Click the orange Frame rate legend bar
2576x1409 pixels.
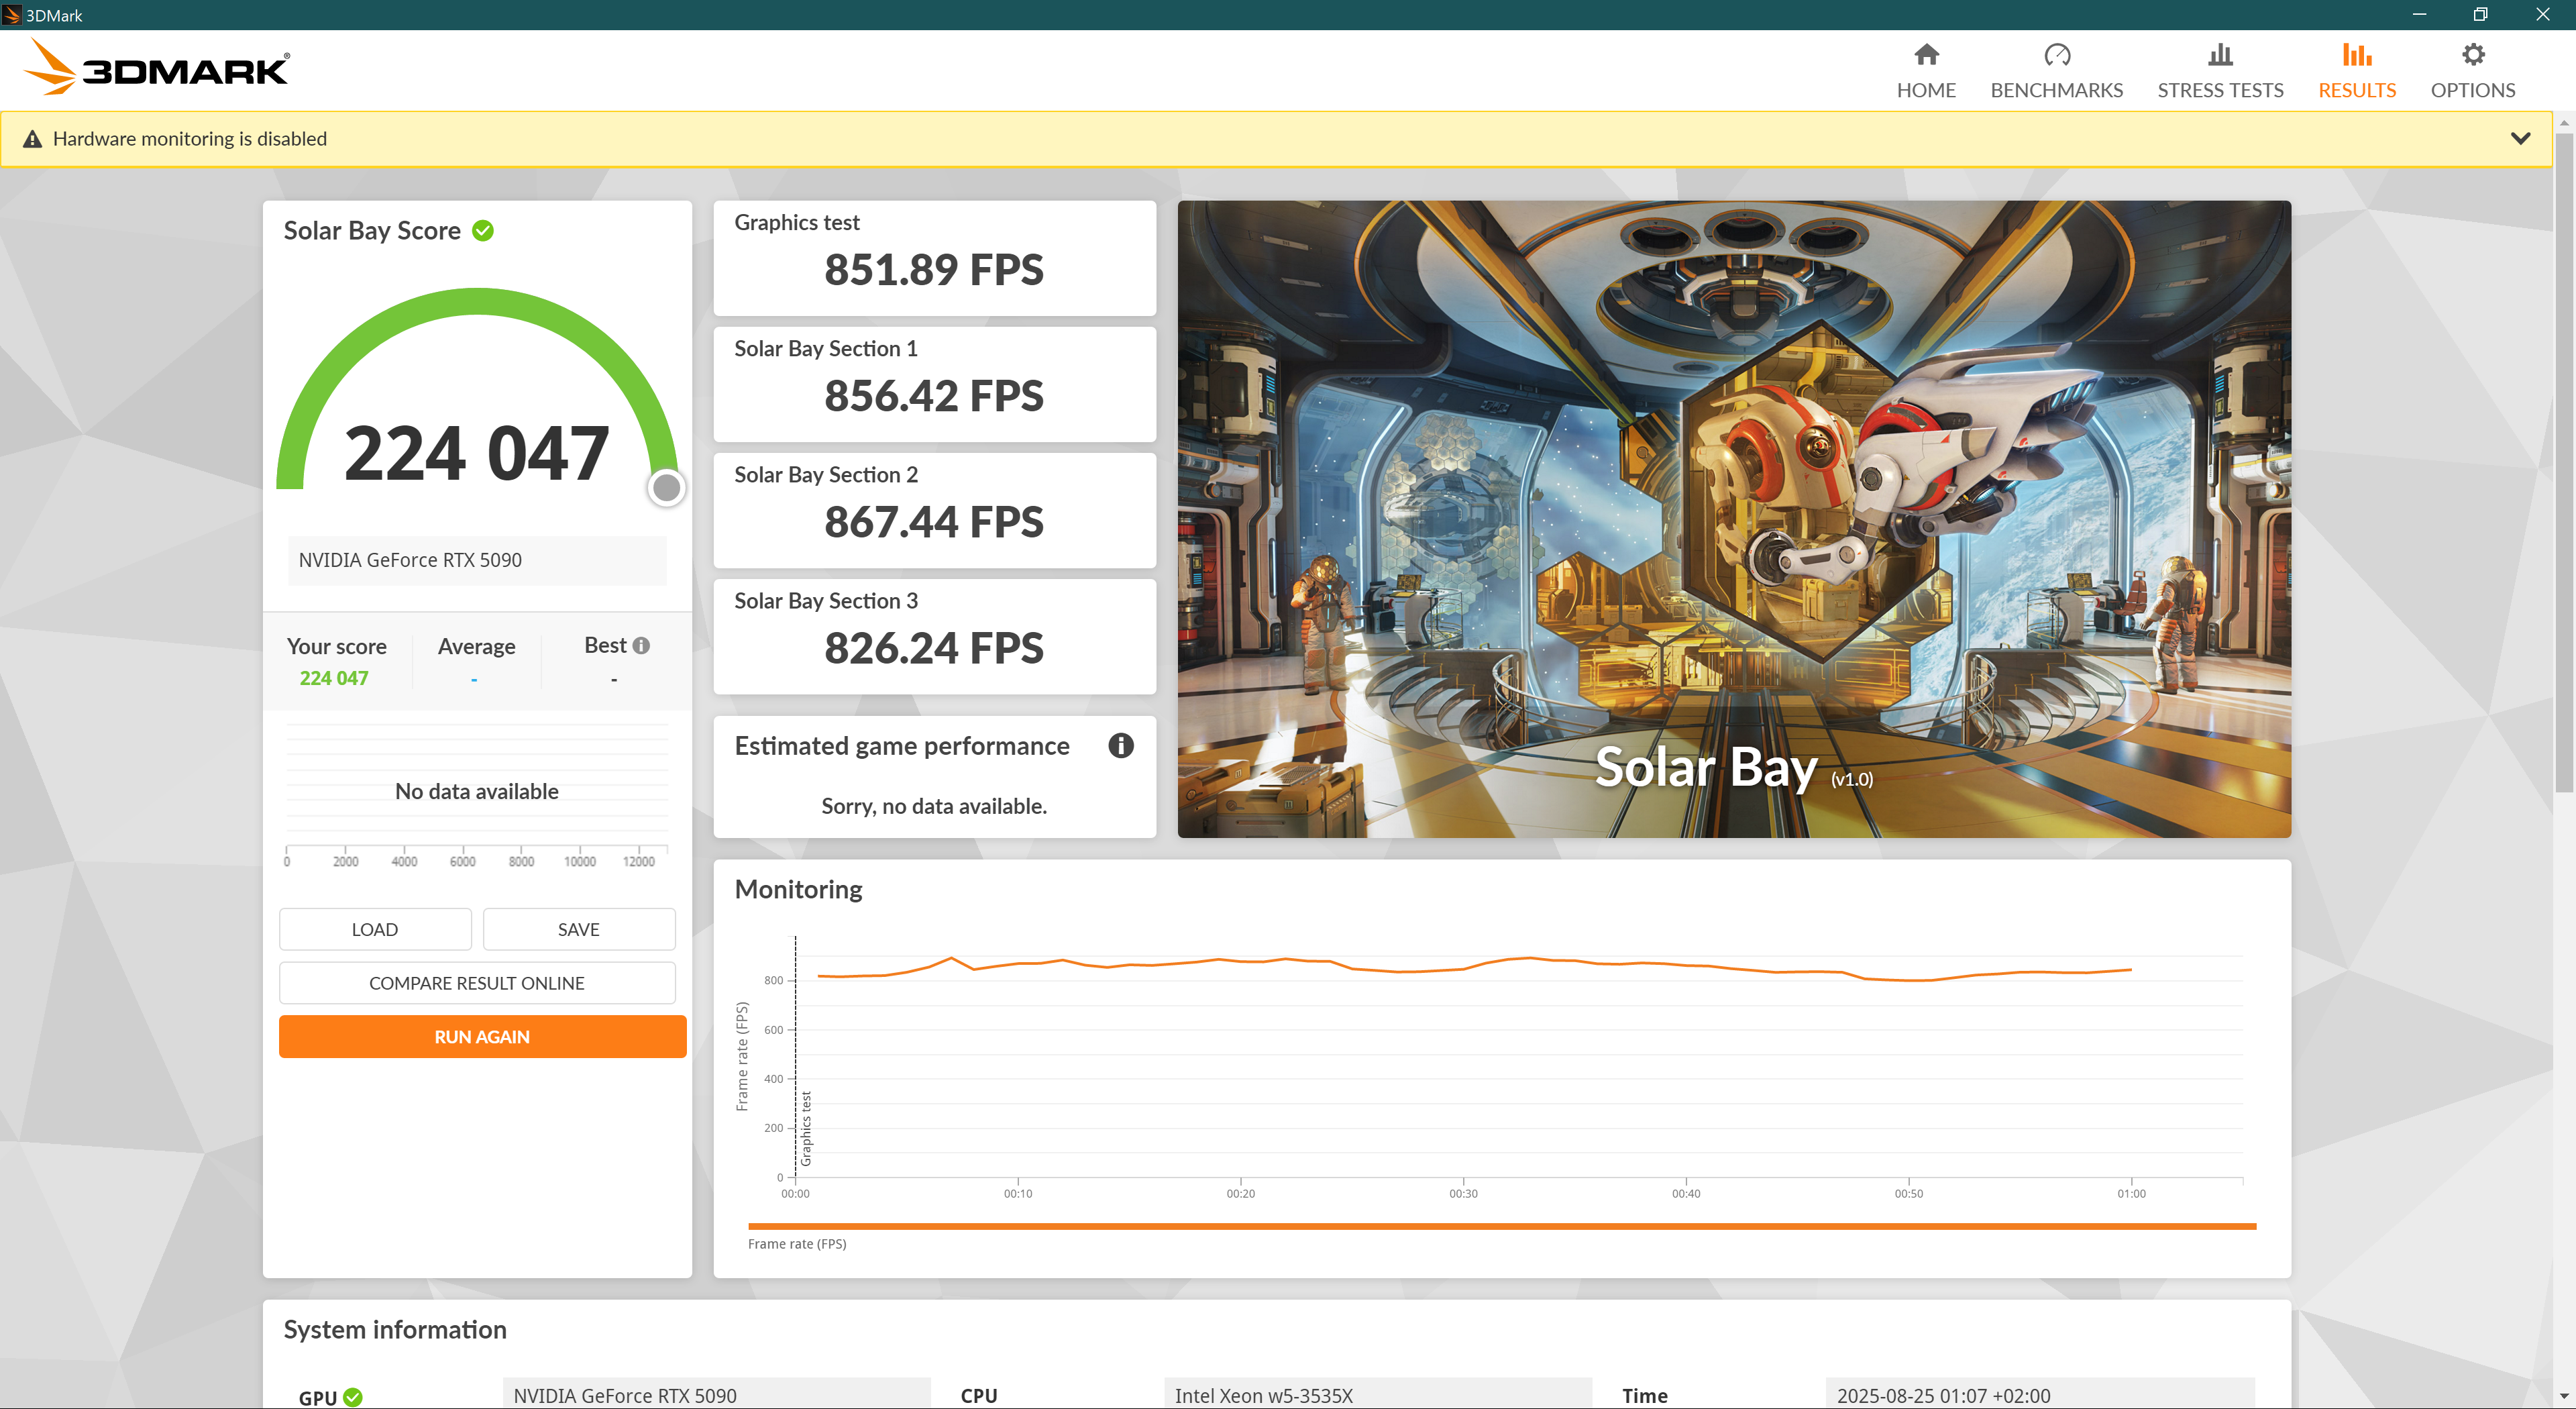pos(1501,1226)
